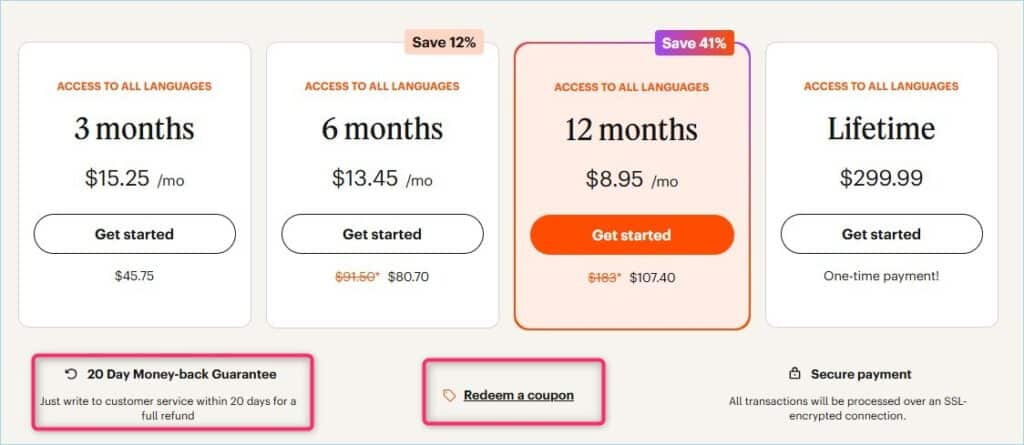
Task: Open the Redeem a coupon link
Action: pyautogui.click(x=518, y=396)
